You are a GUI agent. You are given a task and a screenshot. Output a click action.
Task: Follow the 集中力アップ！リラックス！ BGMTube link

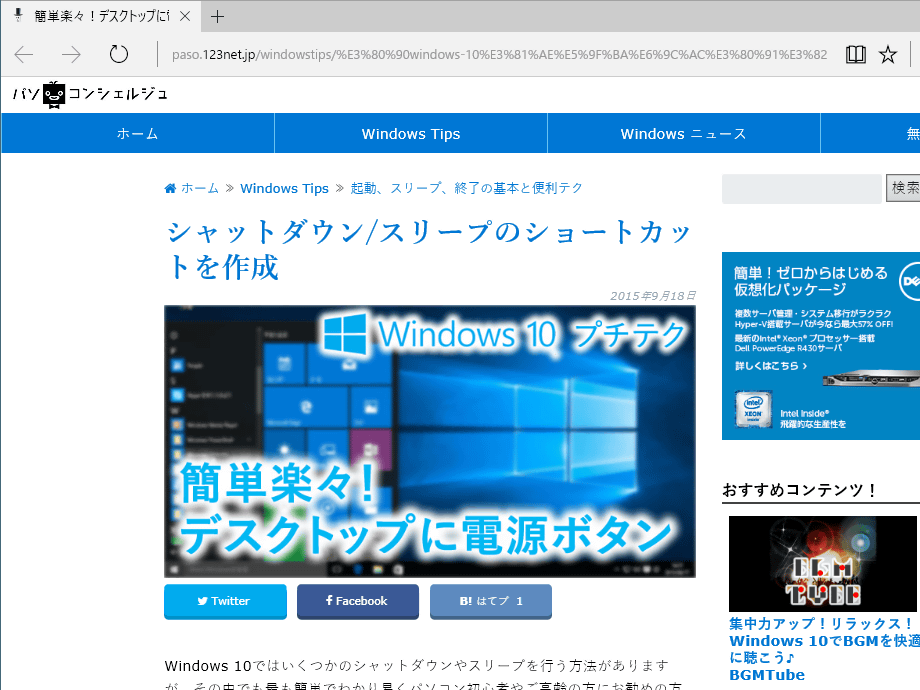point(824,649)
